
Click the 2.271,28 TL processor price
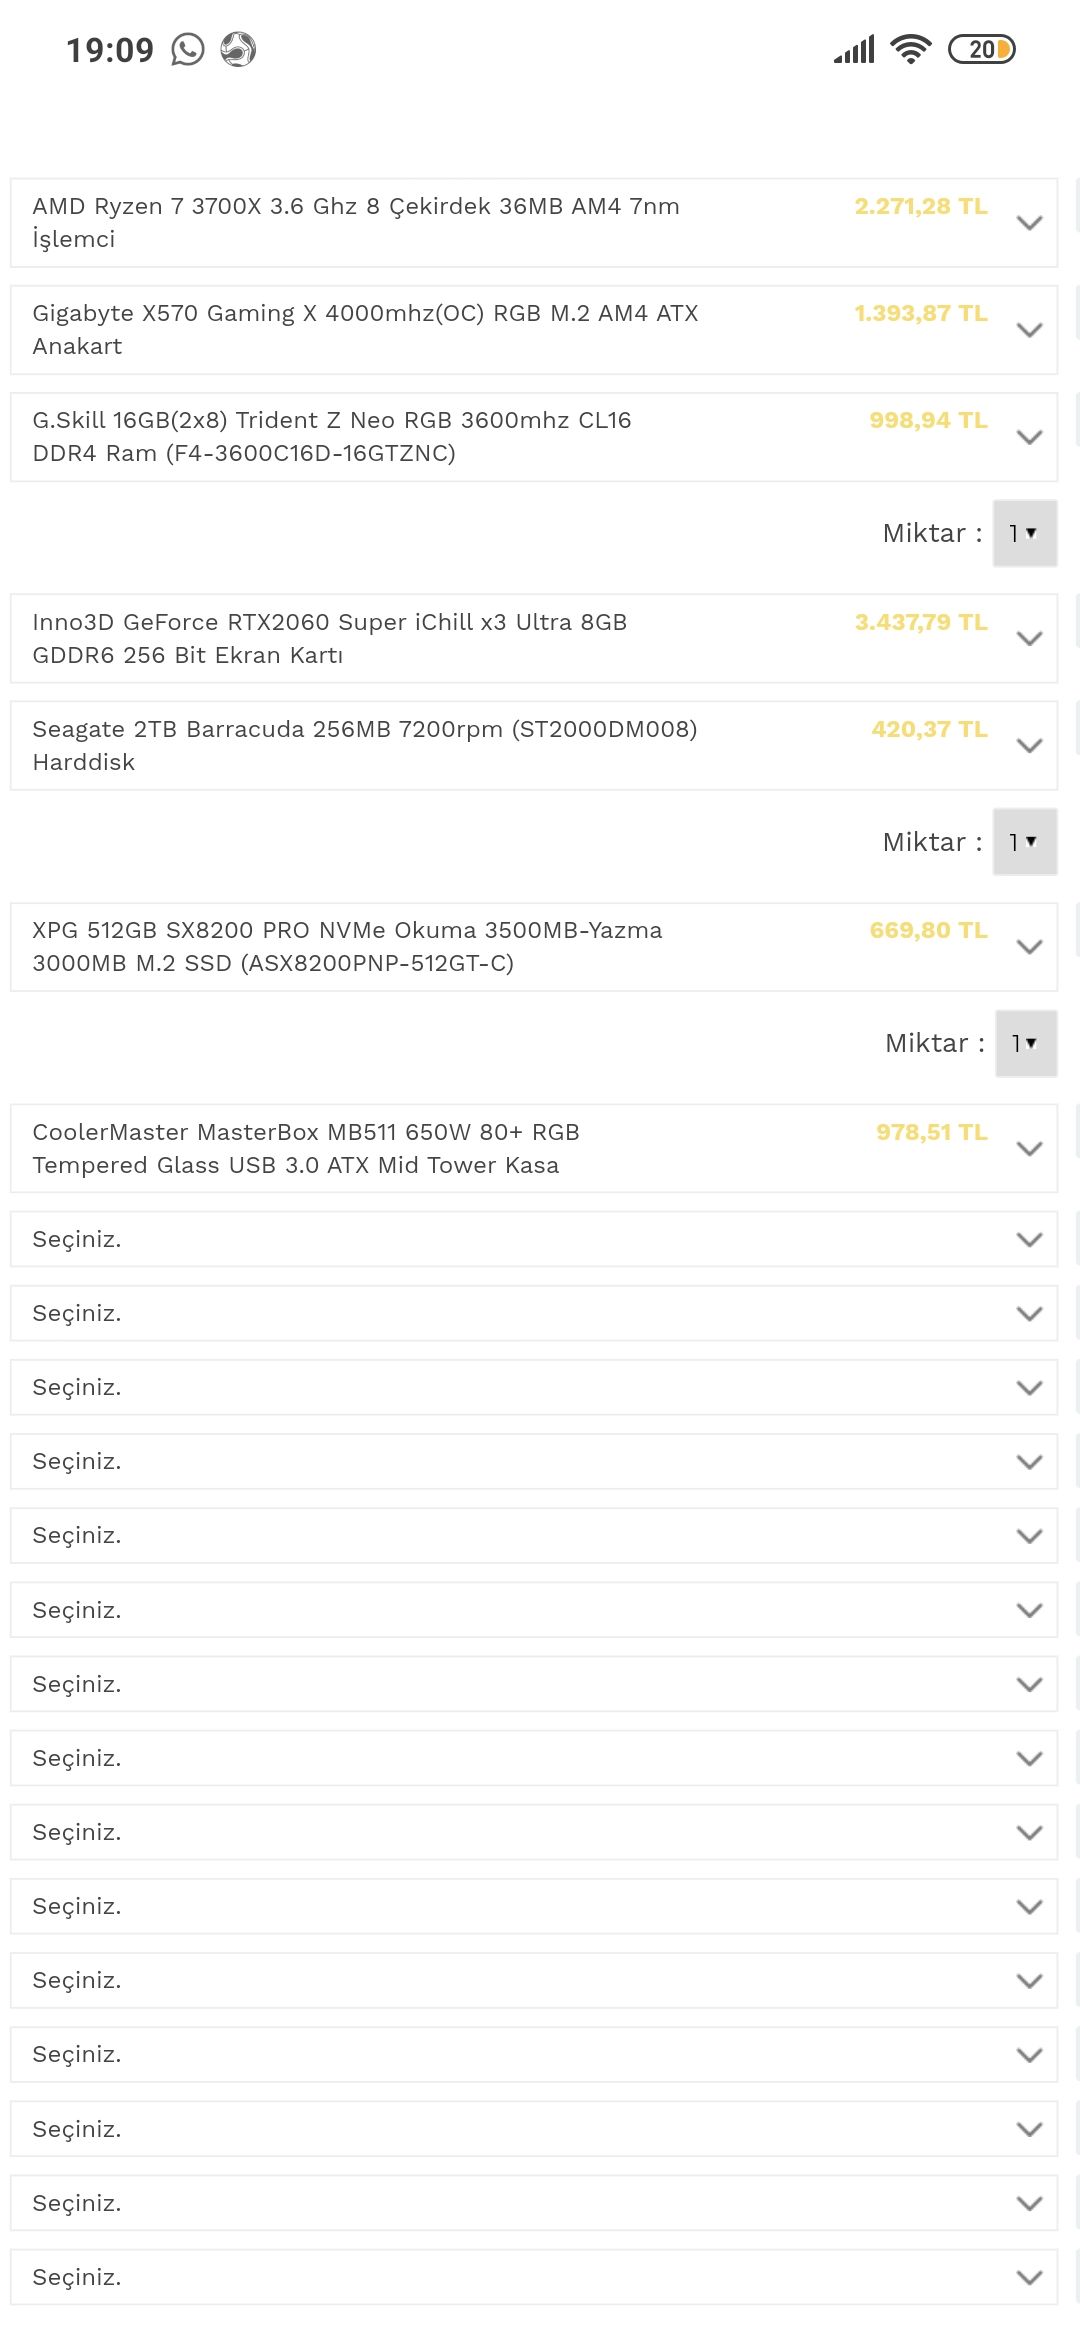(x=920, y=206)
